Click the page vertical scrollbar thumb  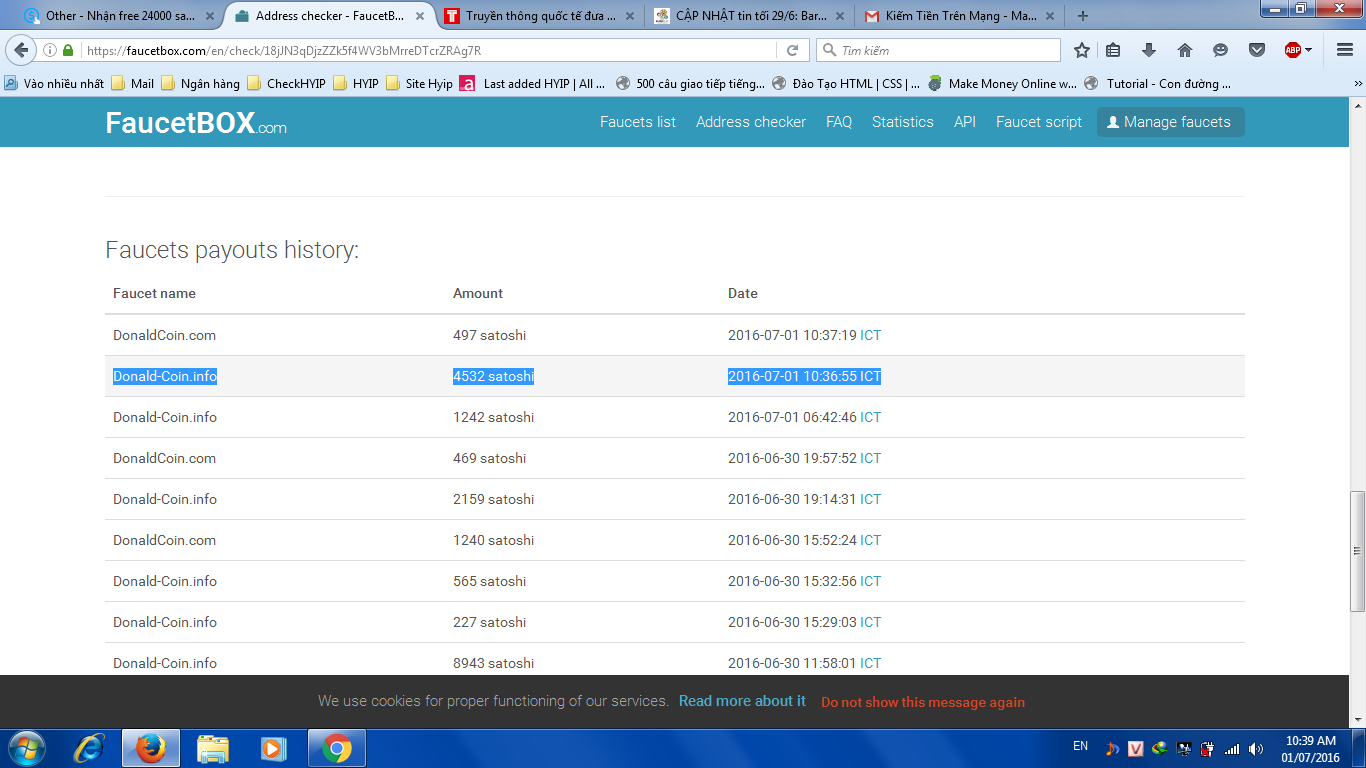point(1357,549)
